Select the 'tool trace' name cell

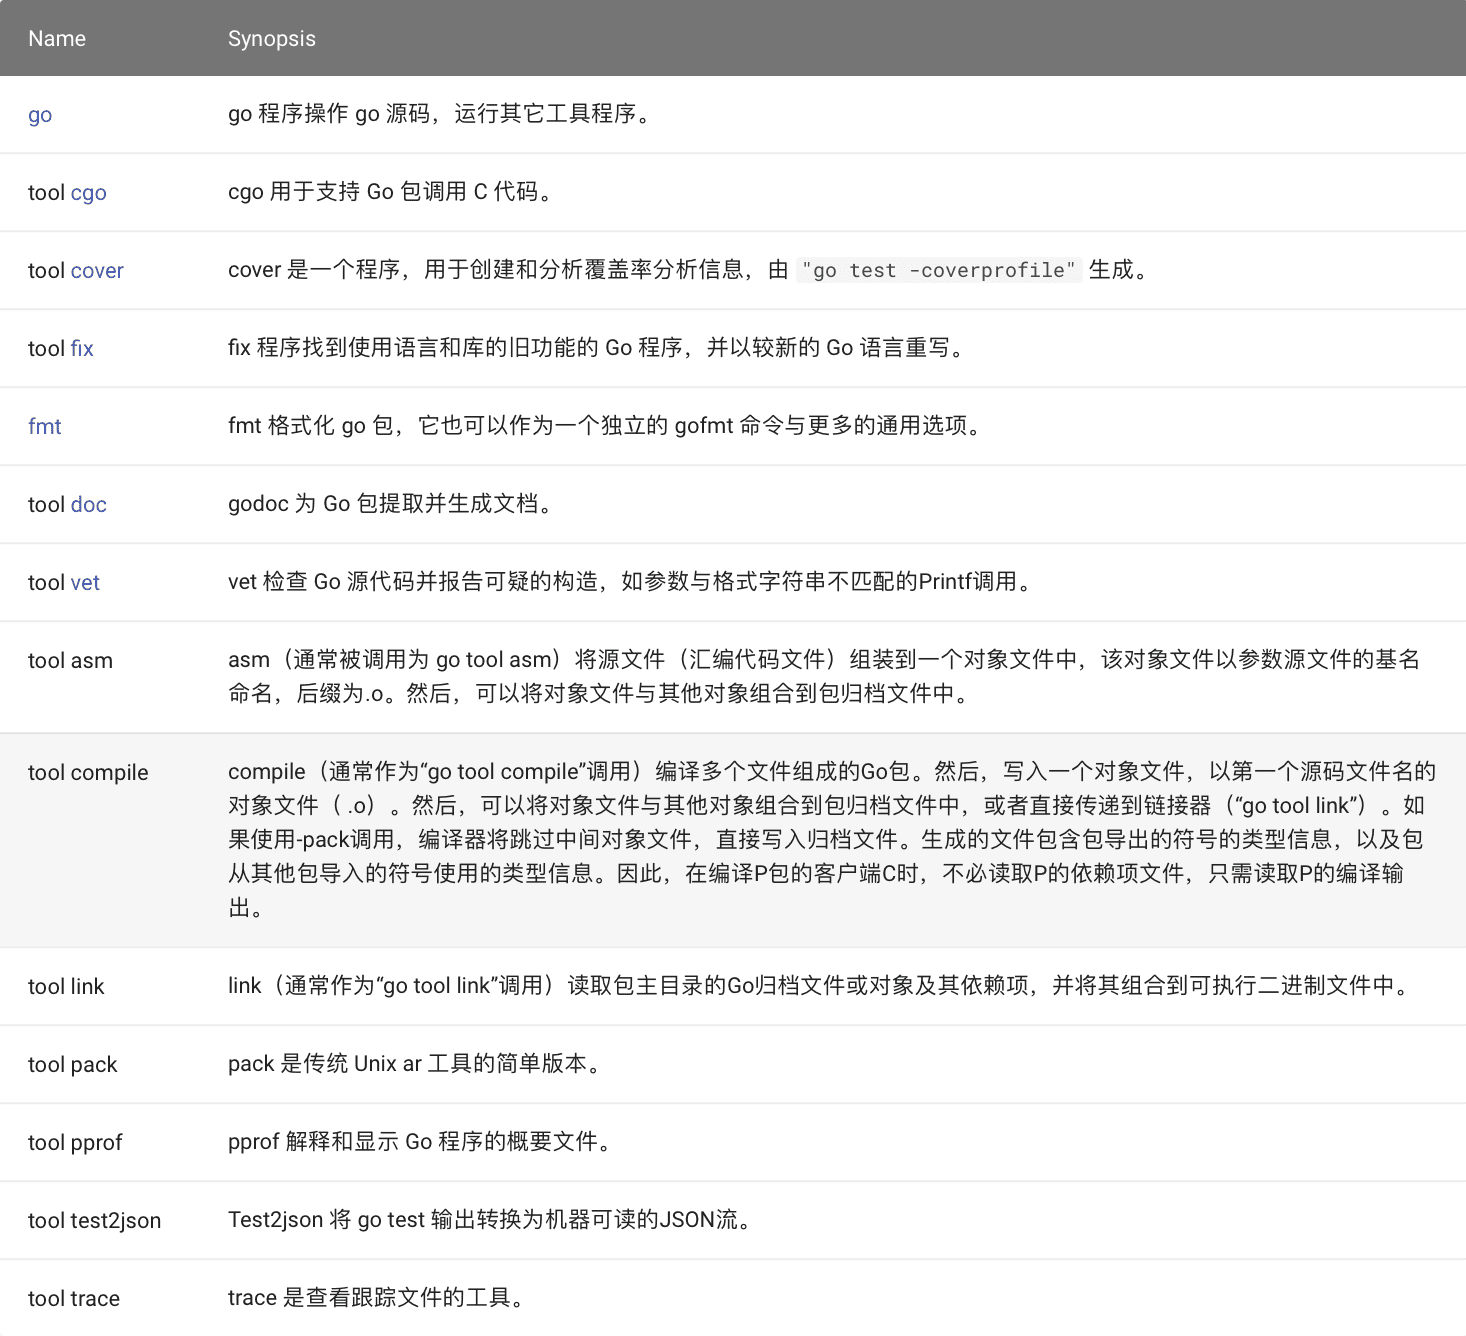(x=74, y=1299)
